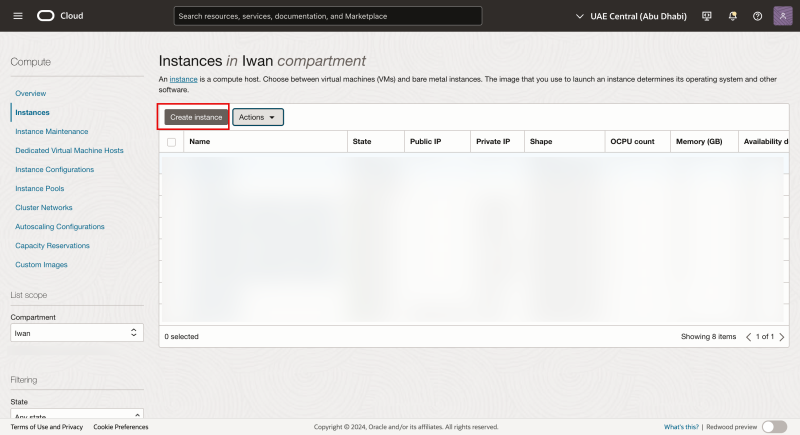
Task: Open the UAE Central region selector
Action: tap(635, 16)
